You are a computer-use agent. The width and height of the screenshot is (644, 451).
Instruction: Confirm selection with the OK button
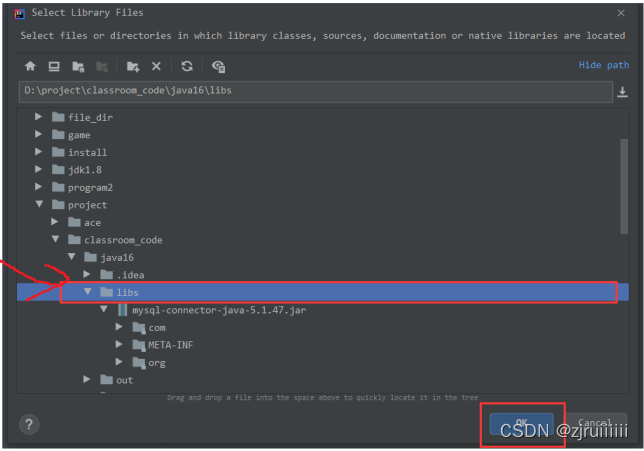pyautogui.click(x=521, y=424)
